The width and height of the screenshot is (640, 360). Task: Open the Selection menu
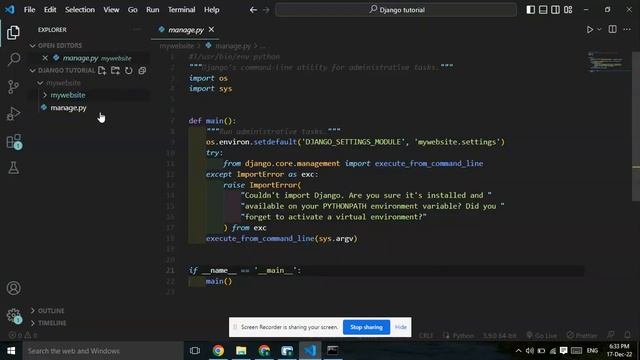click(x=80, y=10)
